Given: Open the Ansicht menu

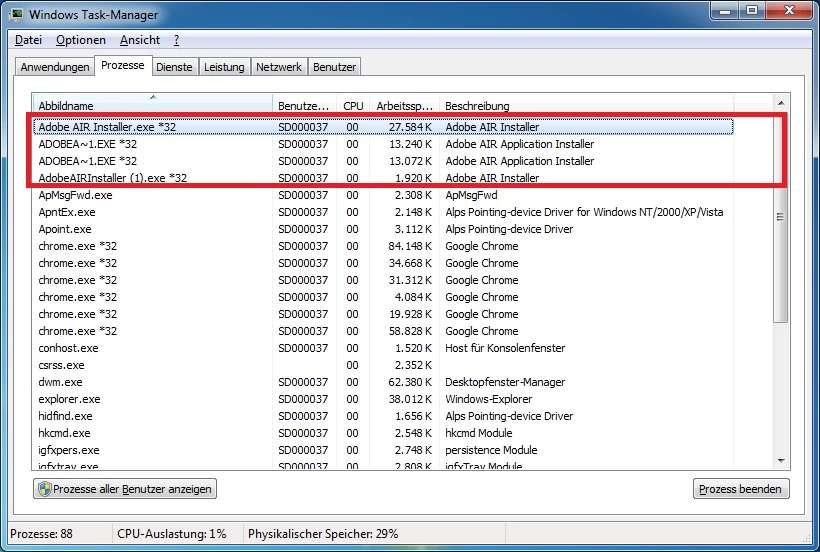Looking at the screenshot, I should pyautogui.click(x=140, y=40).
